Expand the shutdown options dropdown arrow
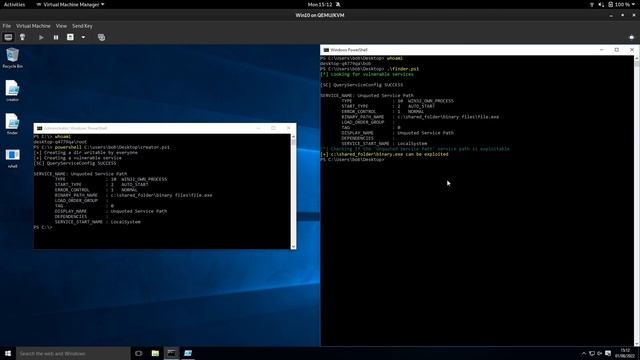Screen dimensions: 640x360 click(83, 37)
